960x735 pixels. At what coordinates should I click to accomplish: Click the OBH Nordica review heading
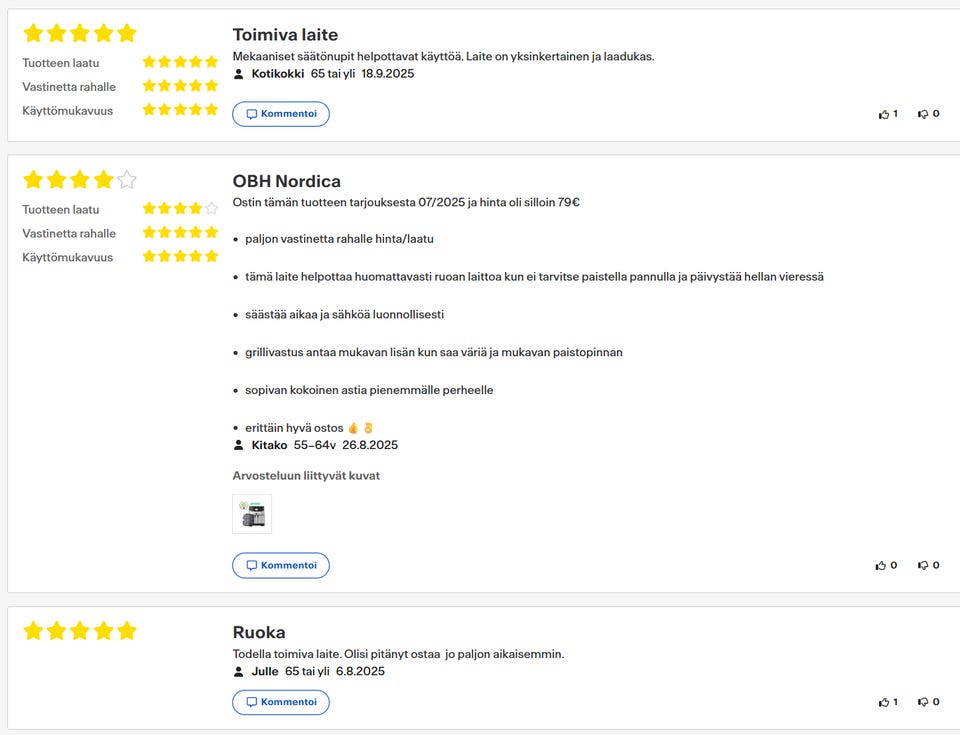click(286, 181)
